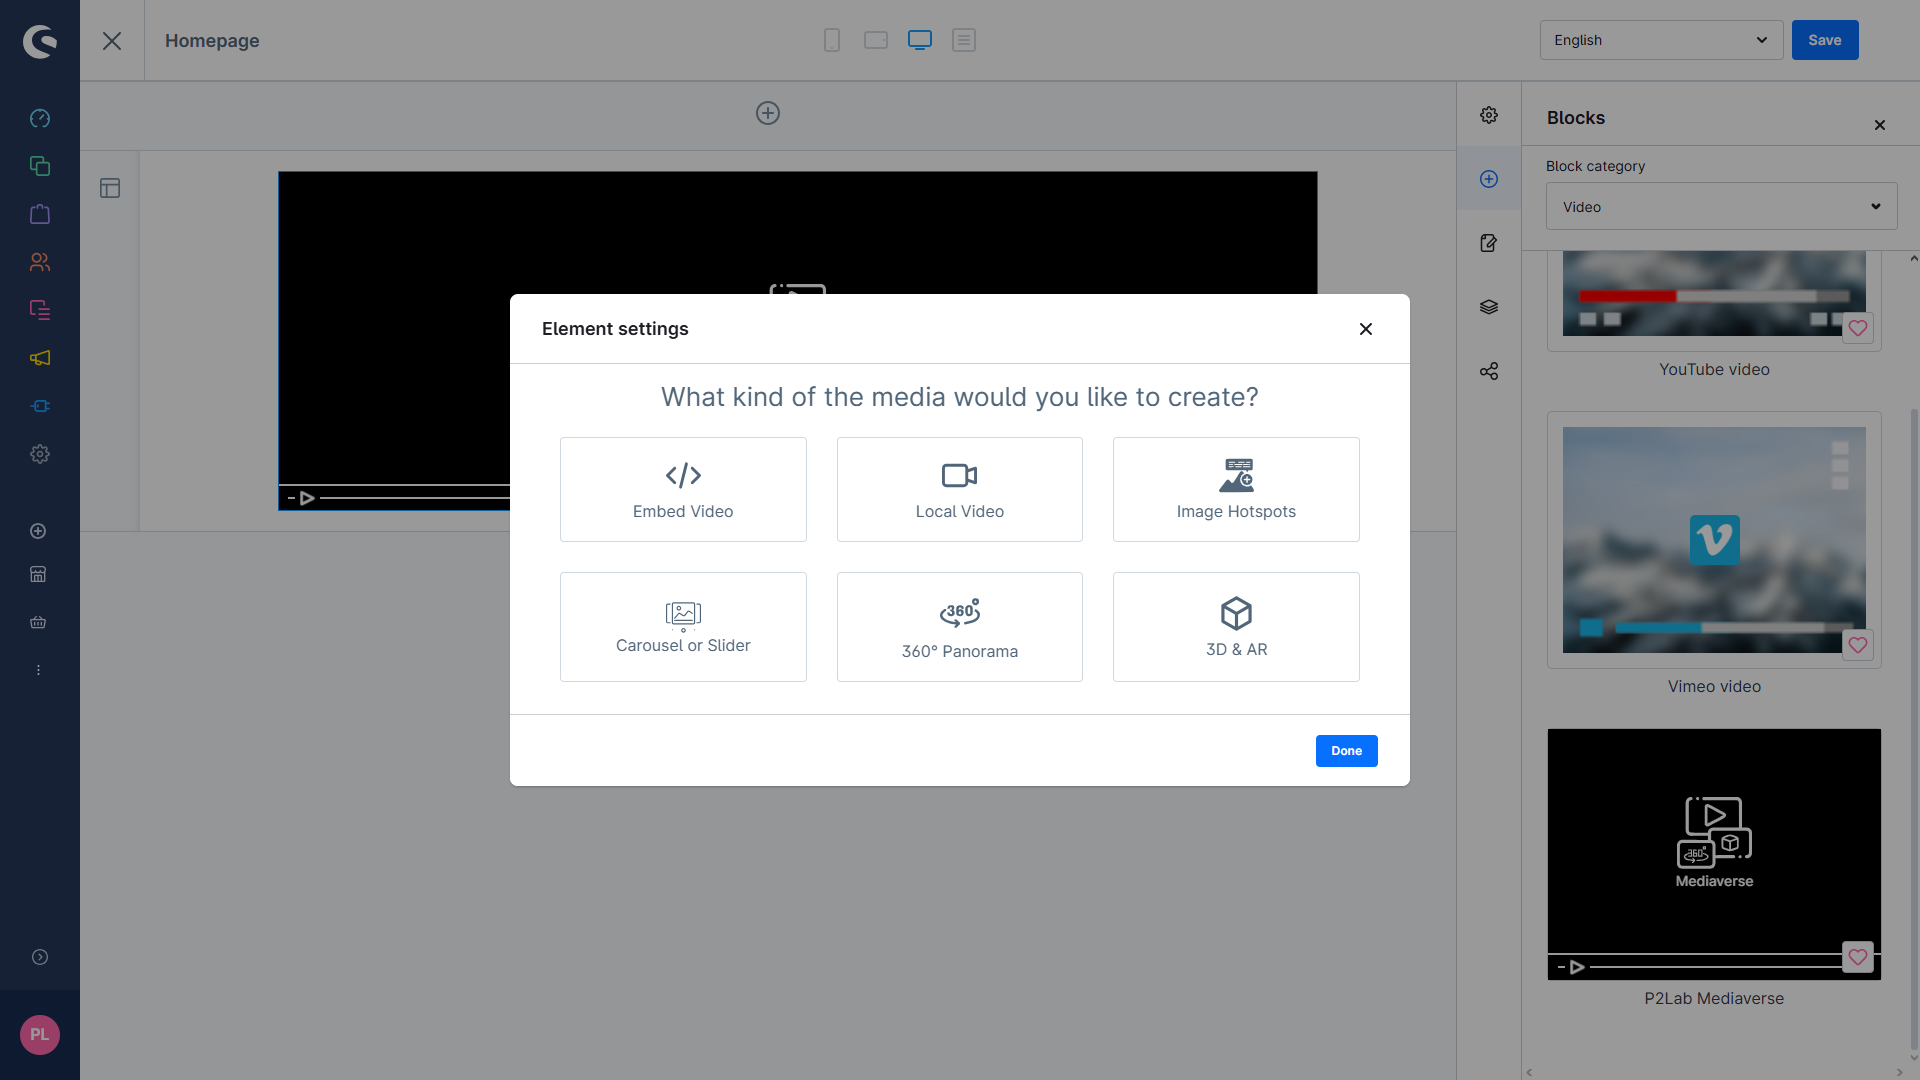Choose the Local Video option

pos(960,489)
